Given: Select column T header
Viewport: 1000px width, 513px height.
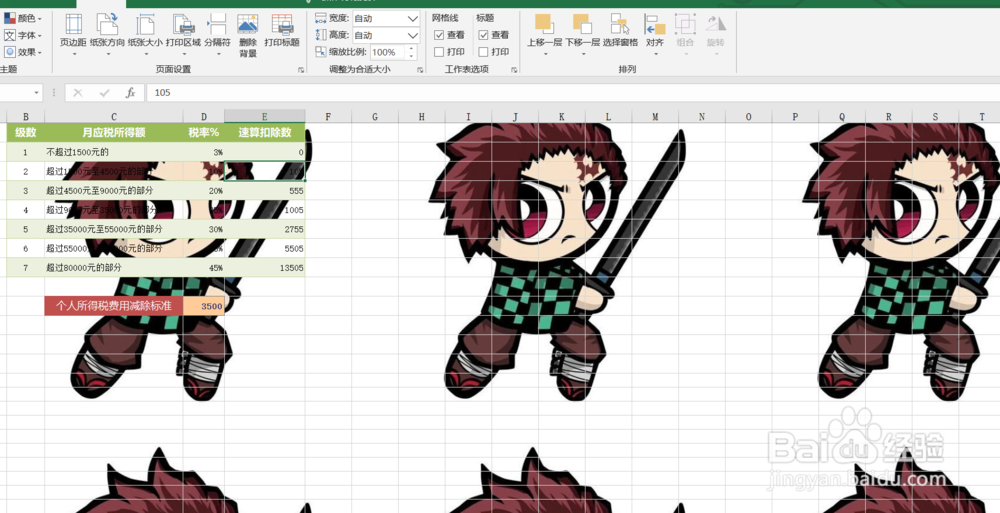Looking at the screenshot, I should [x=982, y=117].
